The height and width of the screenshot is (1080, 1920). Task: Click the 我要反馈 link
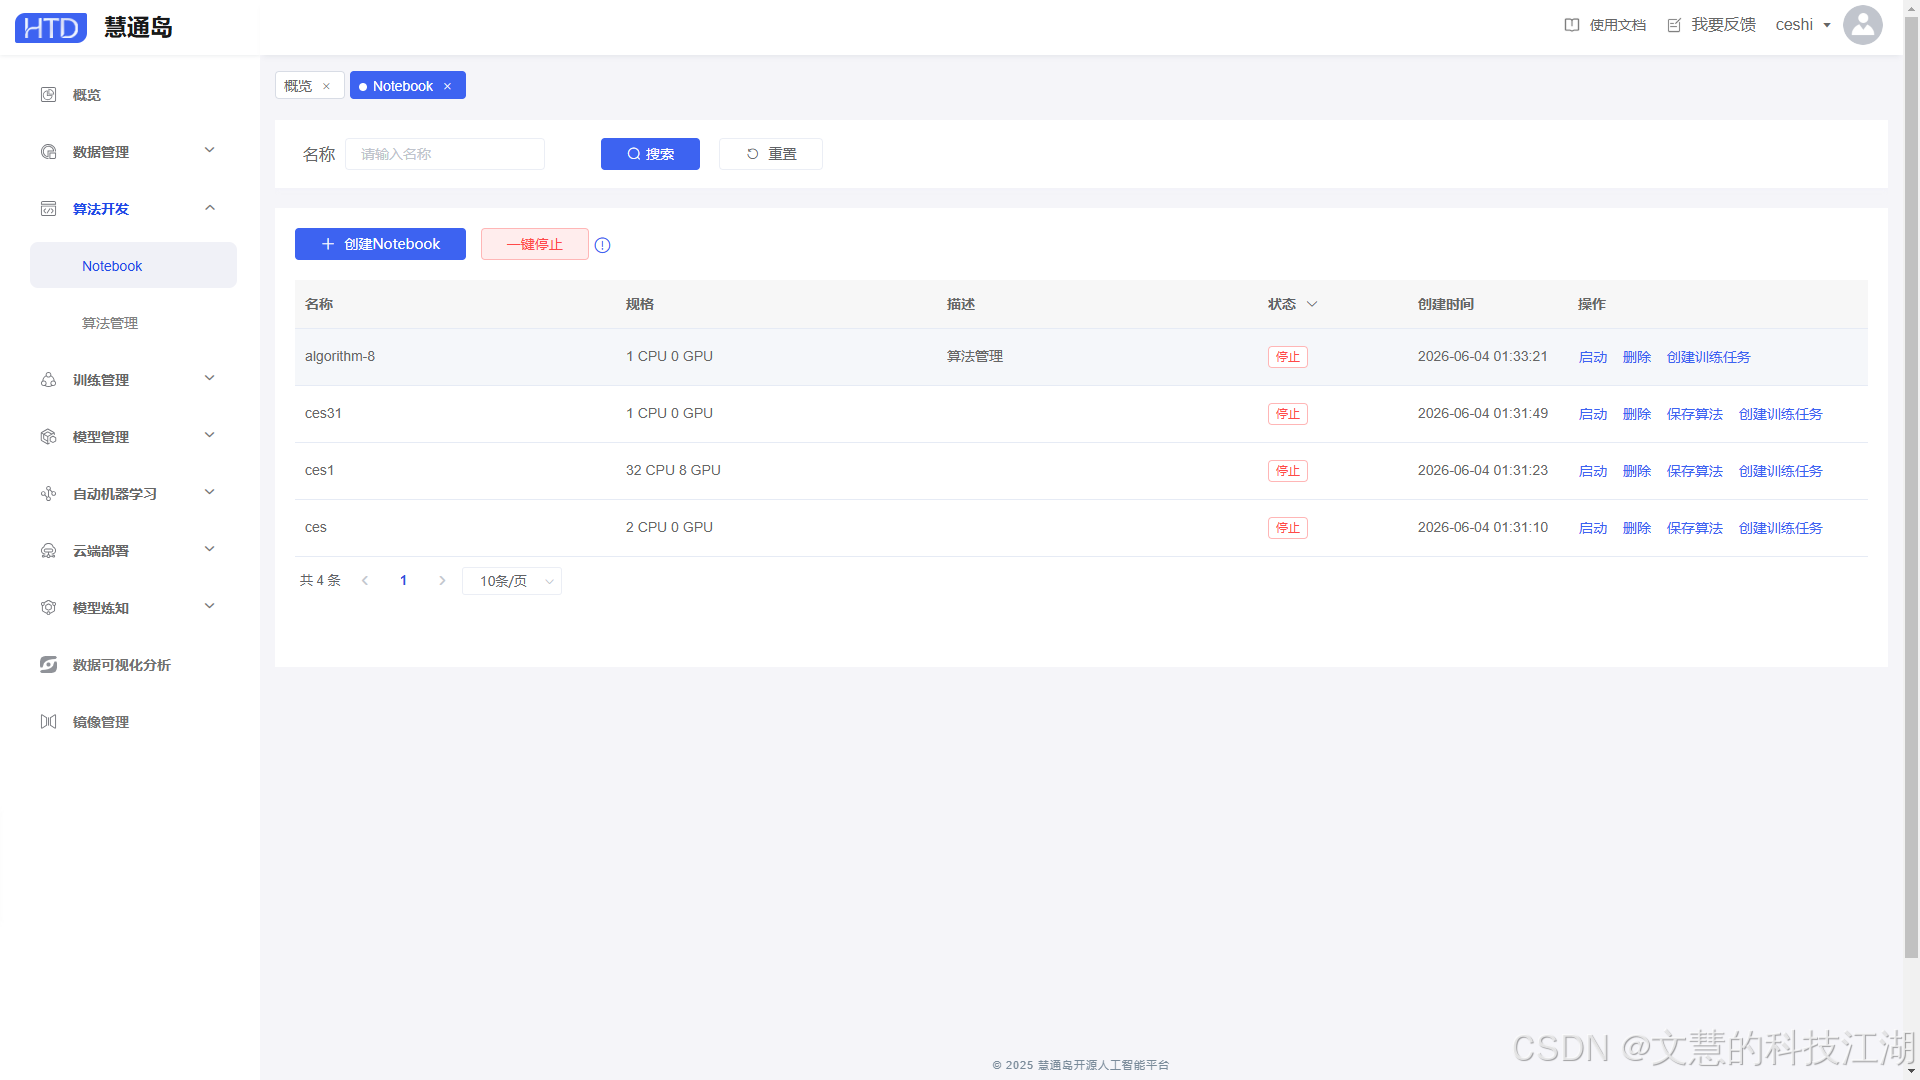1724,25
